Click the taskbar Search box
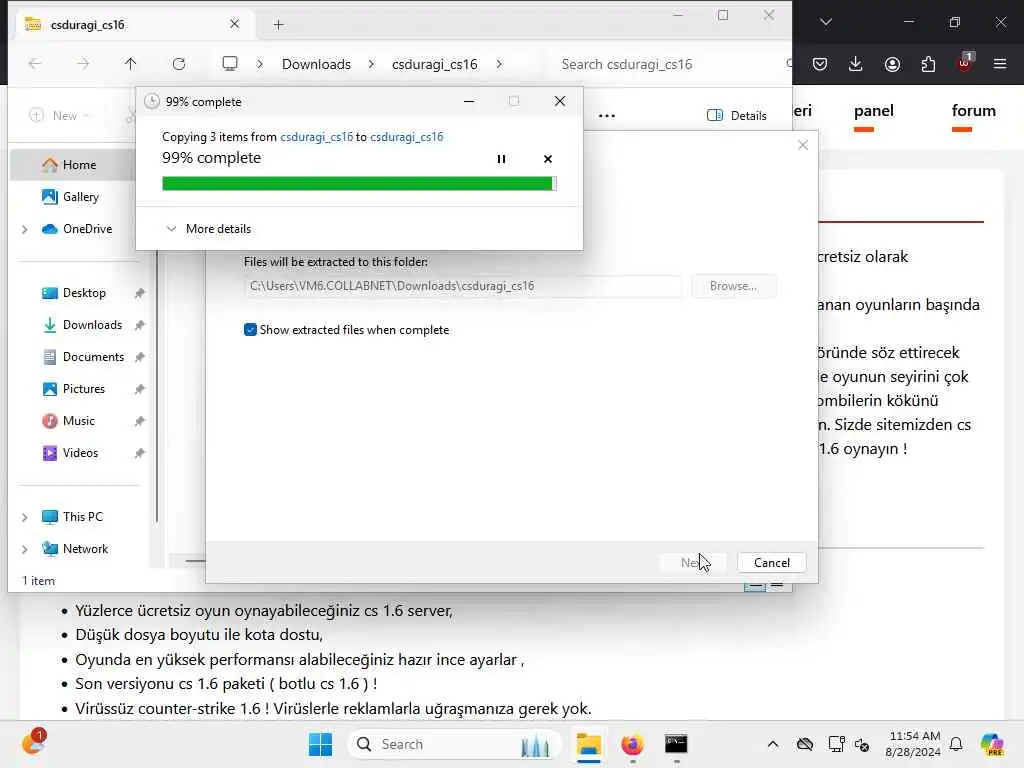Image resolution: width=1024 pixels, height=768 pixels. point(455,744)
